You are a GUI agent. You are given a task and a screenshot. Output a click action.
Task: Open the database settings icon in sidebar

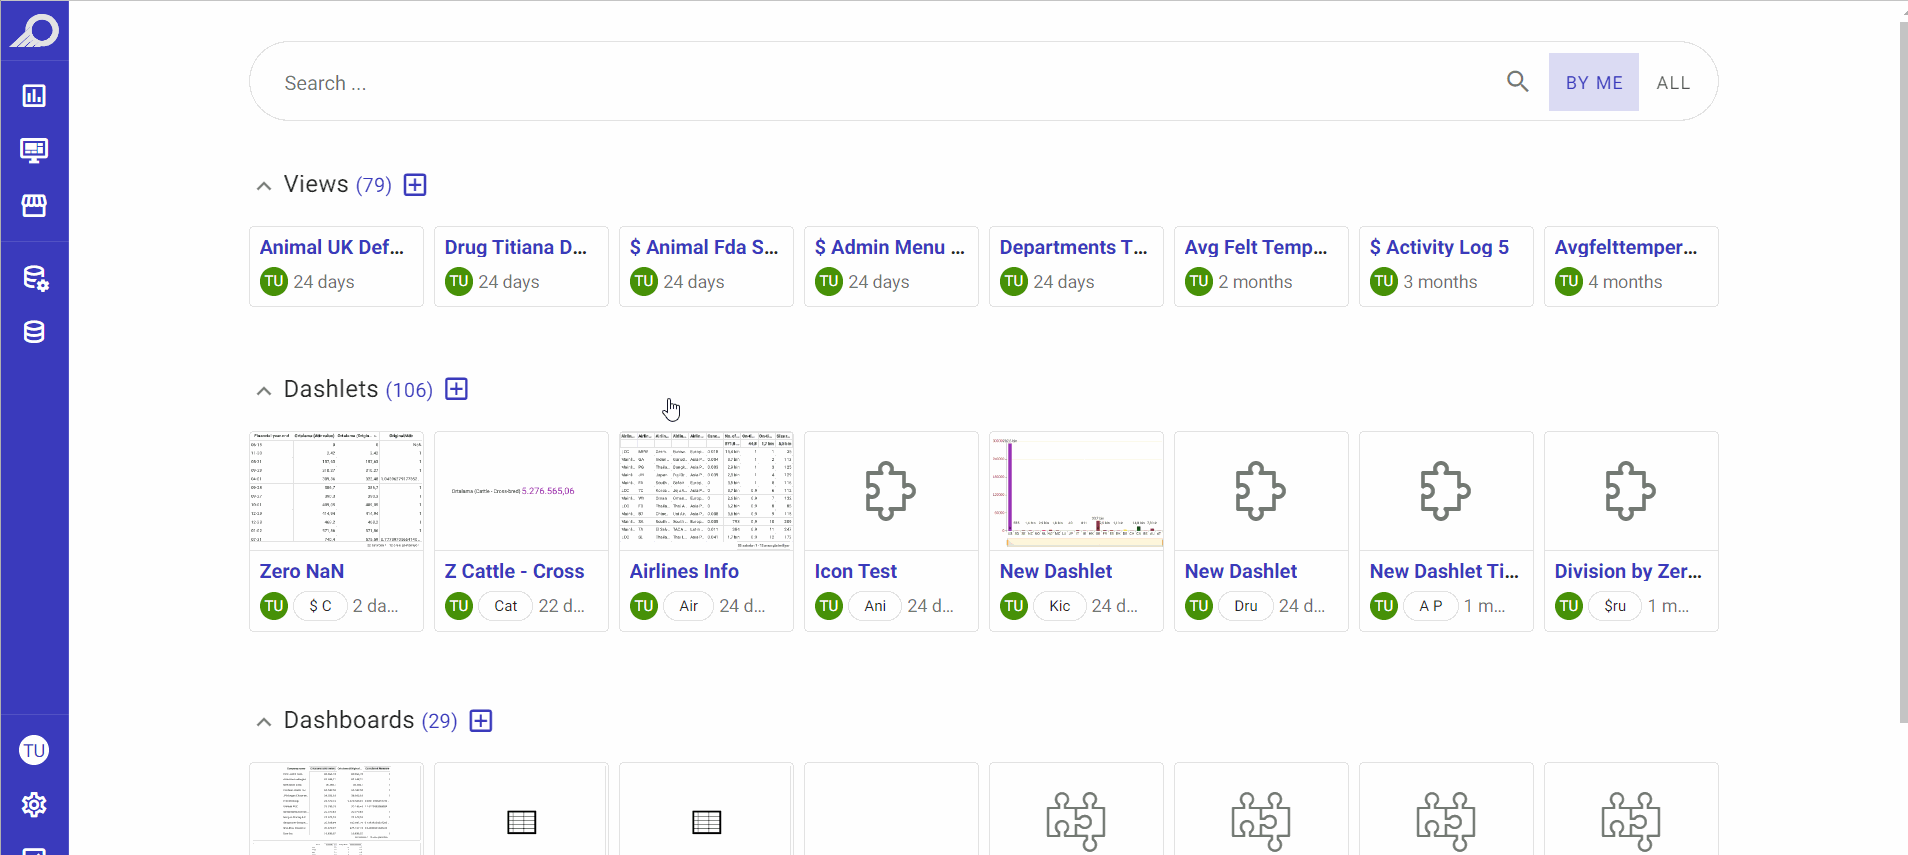(35, 278)
